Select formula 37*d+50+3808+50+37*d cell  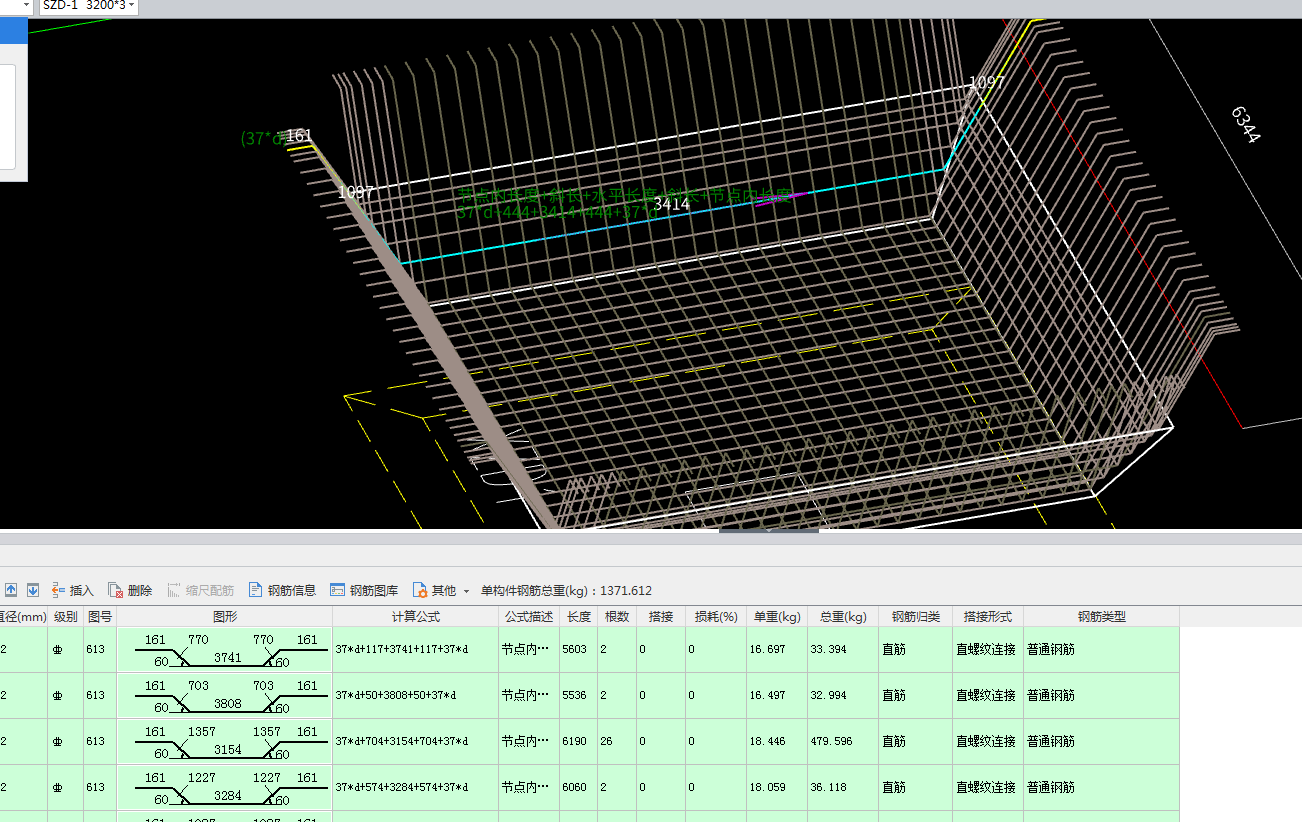click(416, 696)
